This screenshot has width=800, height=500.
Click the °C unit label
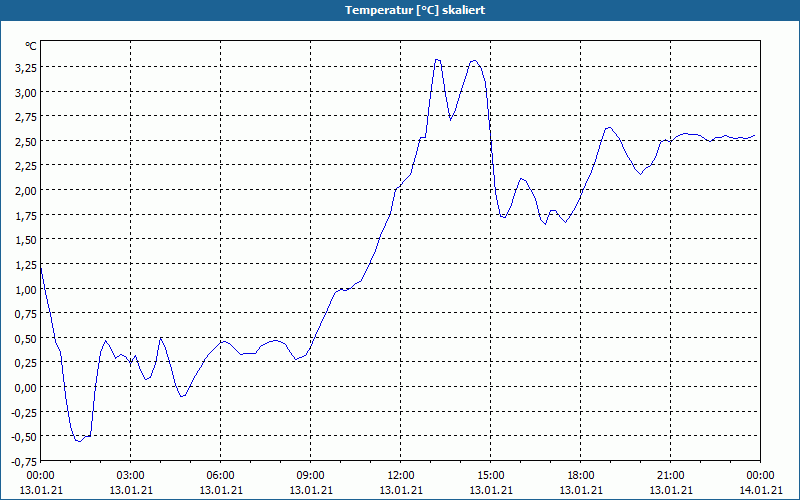pyautogui.click(x=31, y=46)
